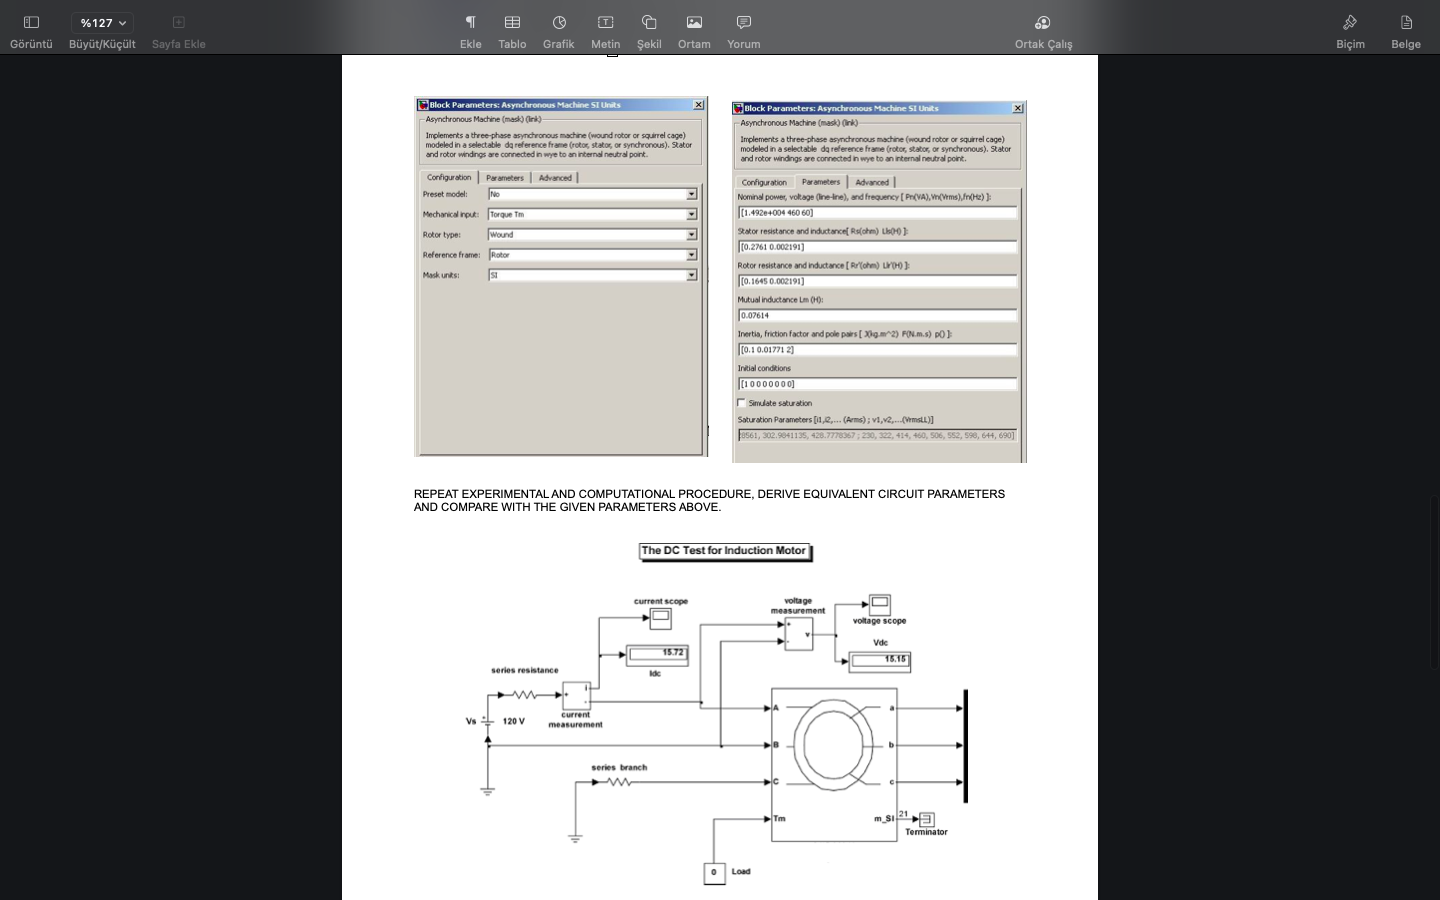Add a comment with Yorum

tap(744, 22)
